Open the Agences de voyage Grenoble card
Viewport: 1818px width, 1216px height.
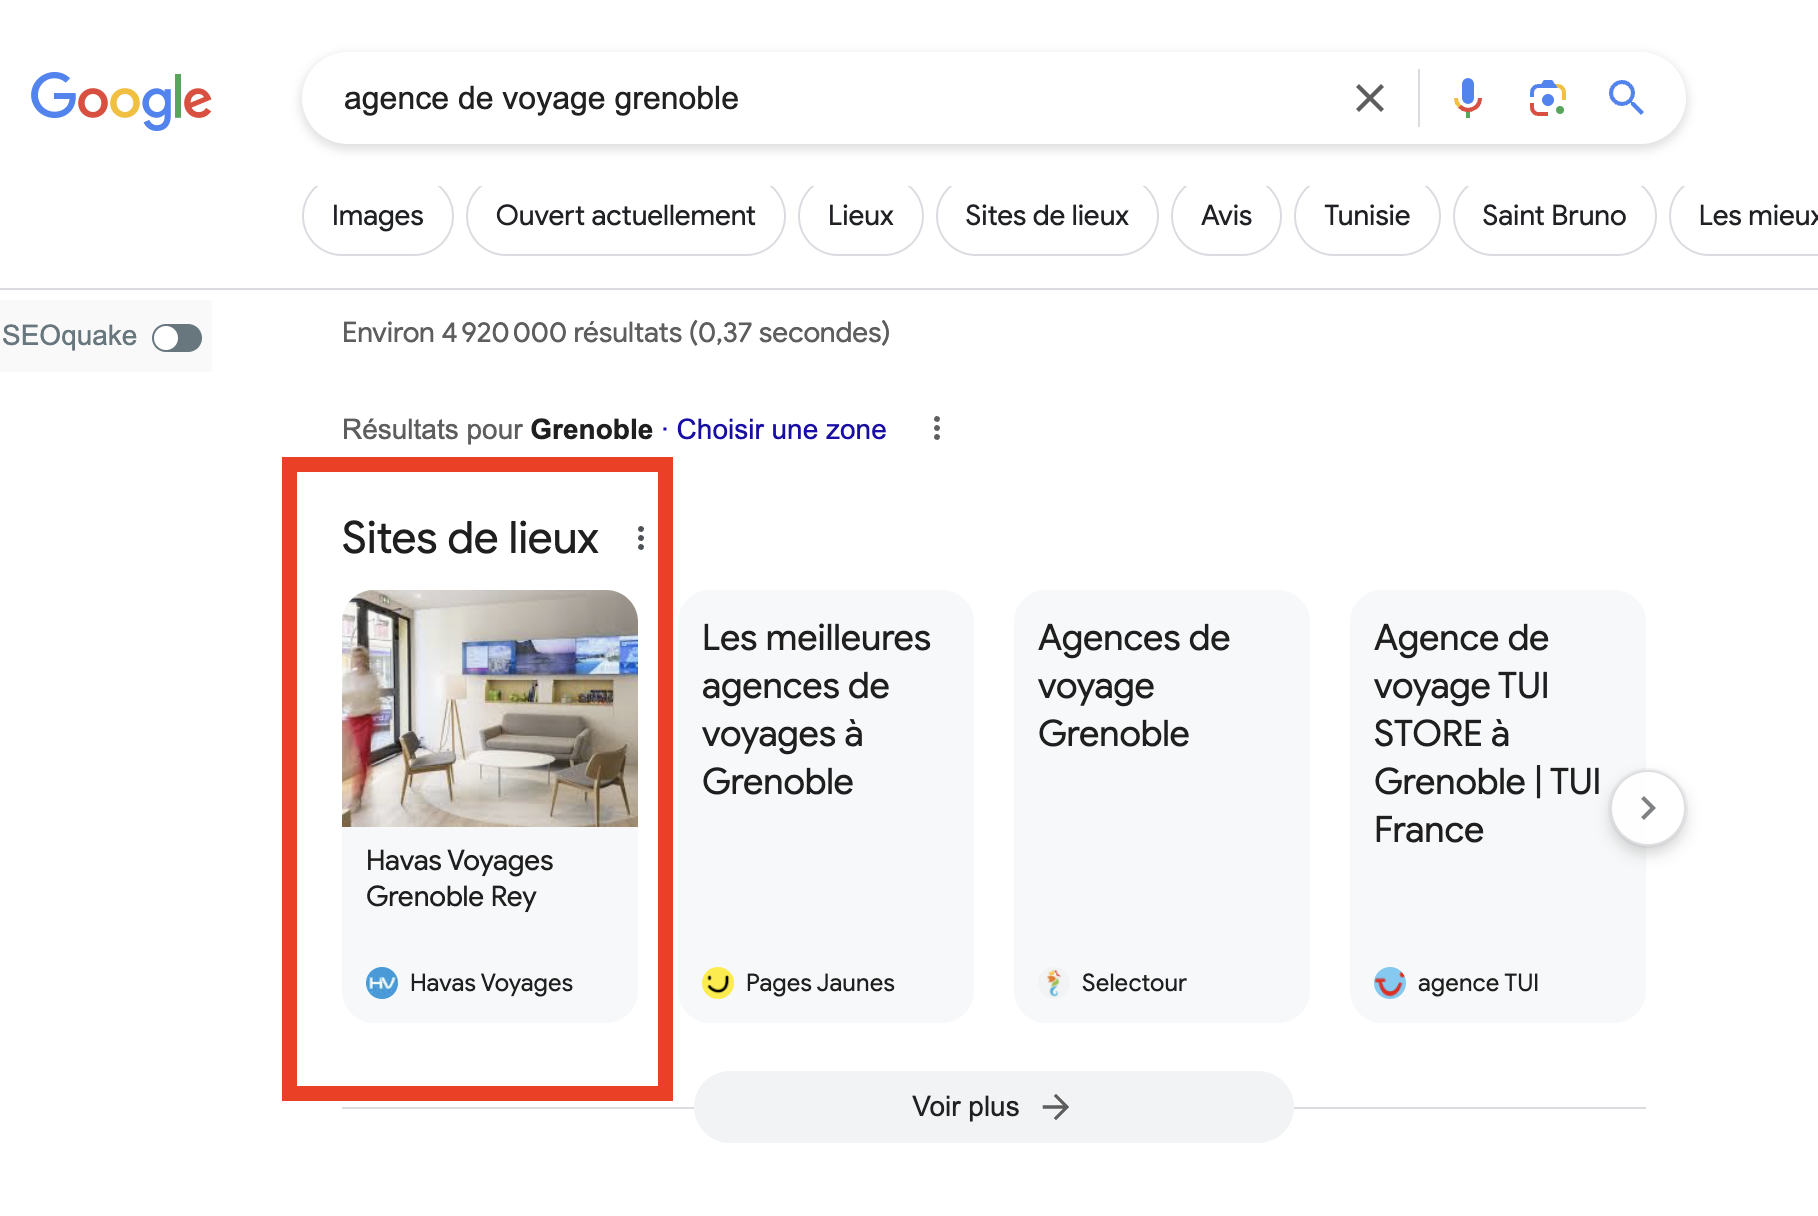coord(1162,806)
